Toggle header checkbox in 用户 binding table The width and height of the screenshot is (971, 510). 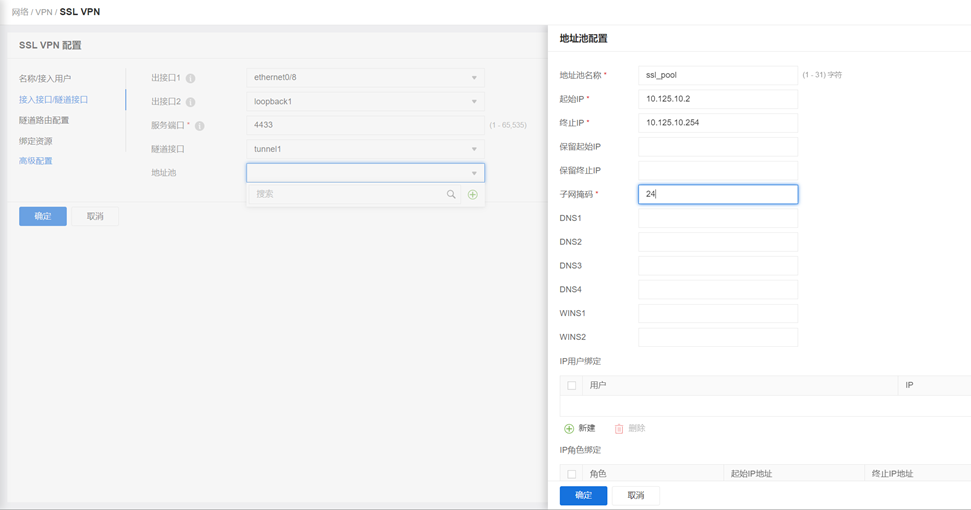pos(572,386)
